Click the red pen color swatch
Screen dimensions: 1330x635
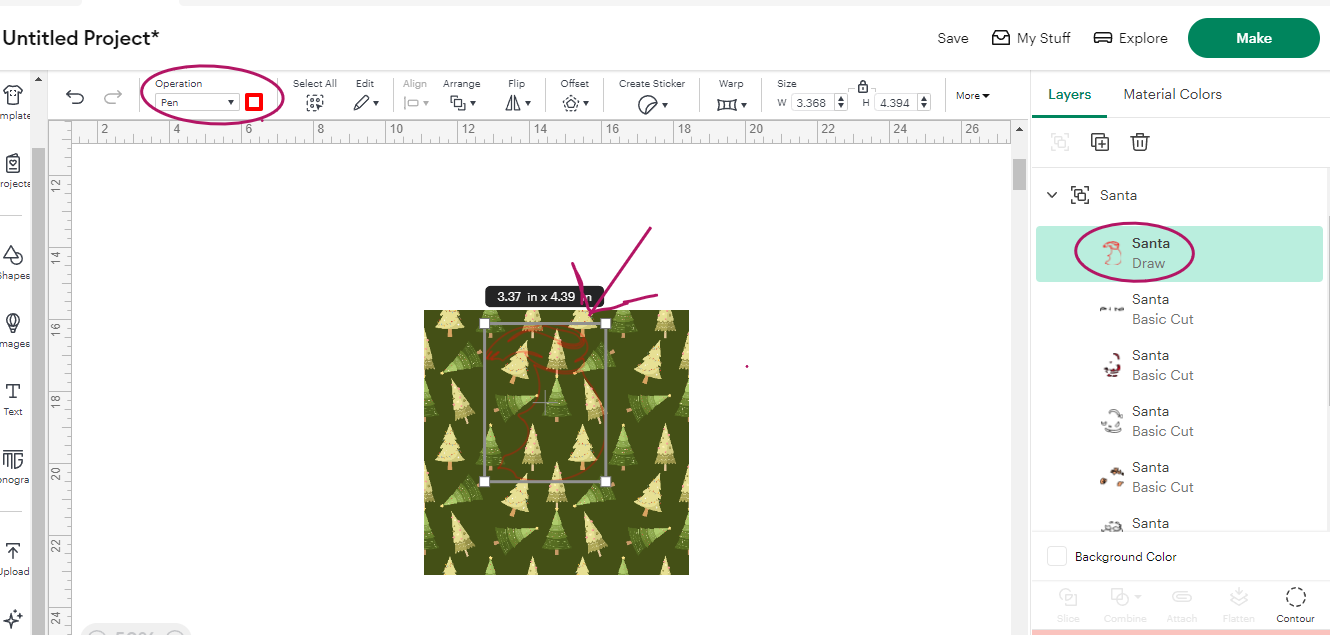pos(254,102)
